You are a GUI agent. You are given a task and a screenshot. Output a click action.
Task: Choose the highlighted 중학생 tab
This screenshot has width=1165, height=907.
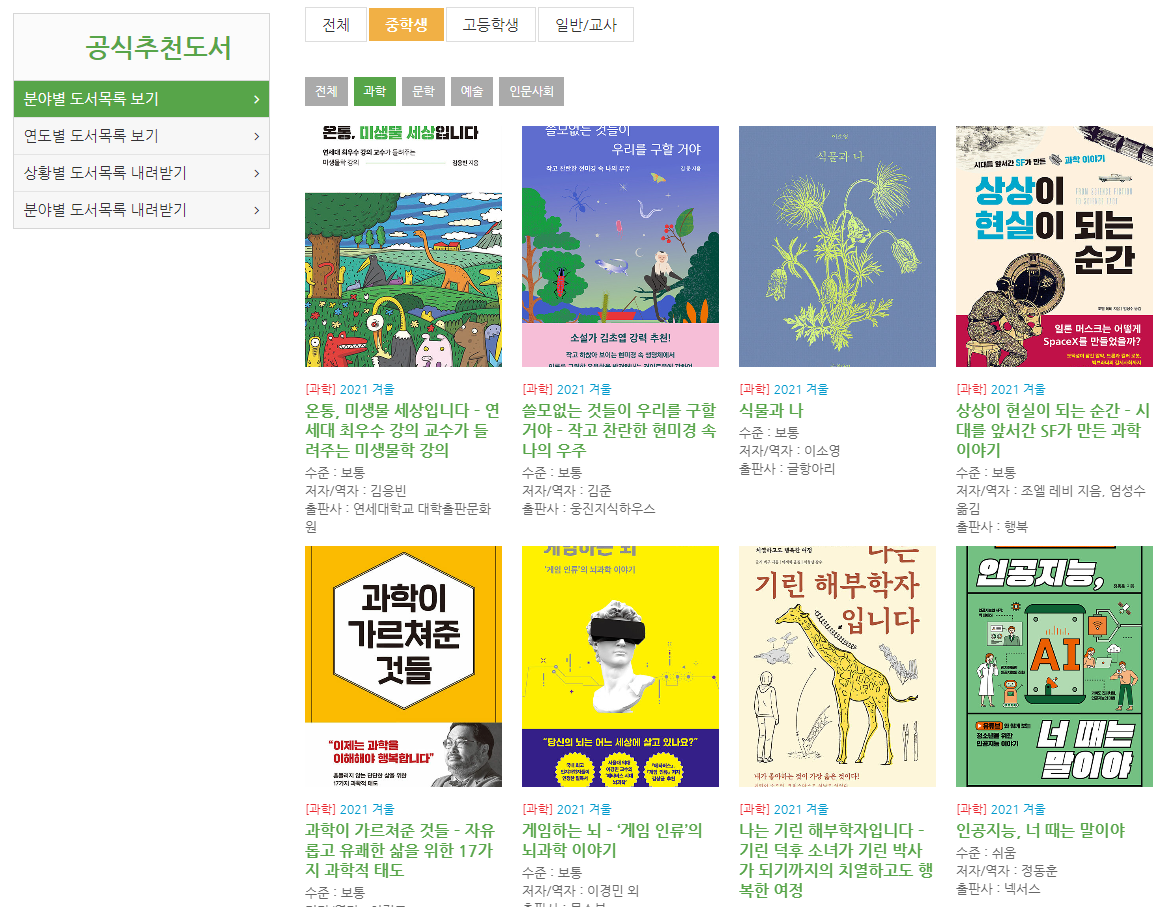(x=406, y=25)
